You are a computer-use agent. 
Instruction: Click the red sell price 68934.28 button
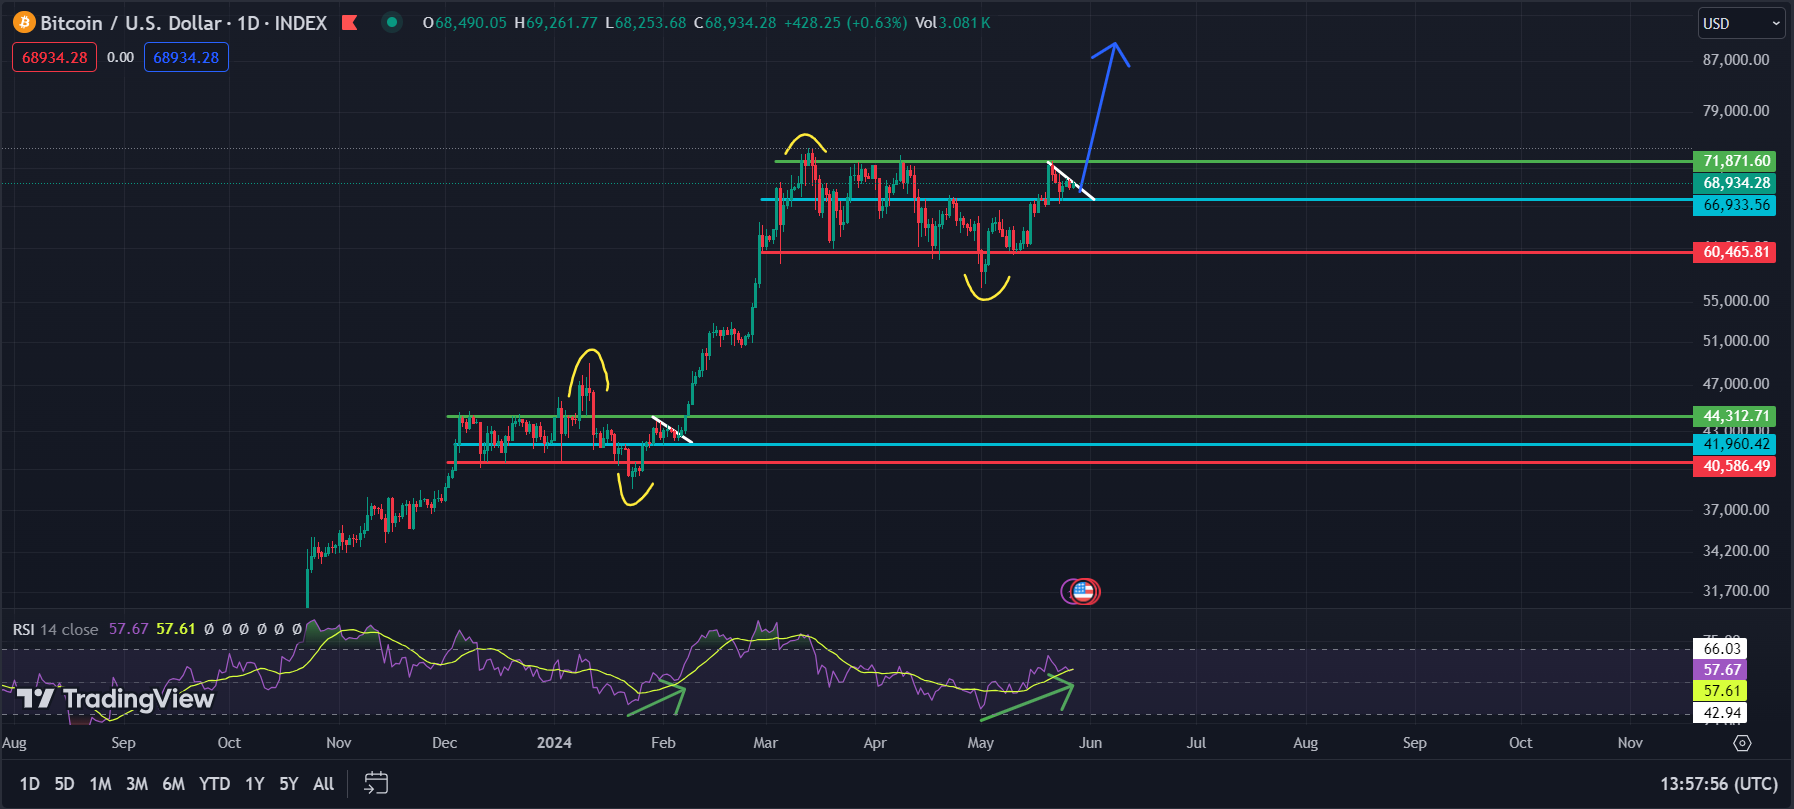[x=55, y=57]
